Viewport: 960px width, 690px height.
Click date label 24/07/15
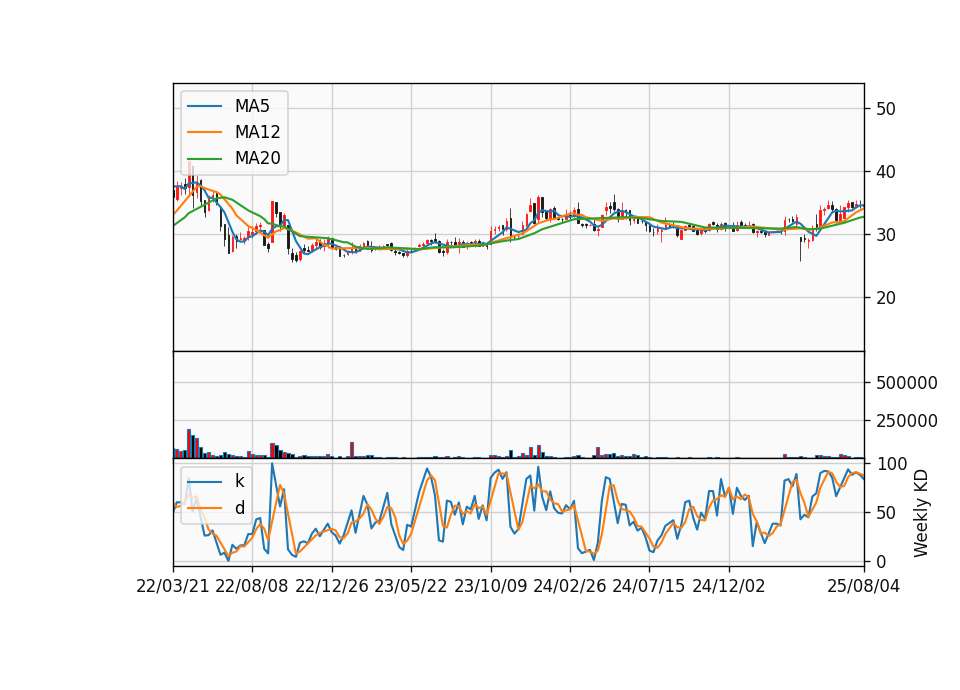[649, 586]
